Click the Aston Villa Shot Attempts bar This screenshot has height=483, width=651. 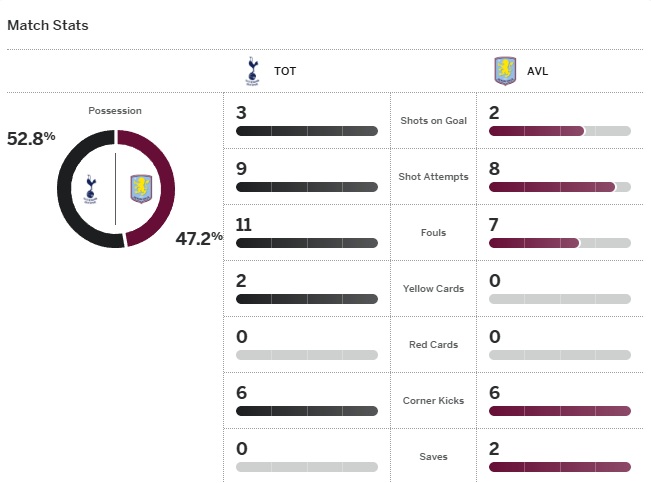coord(560,187)
